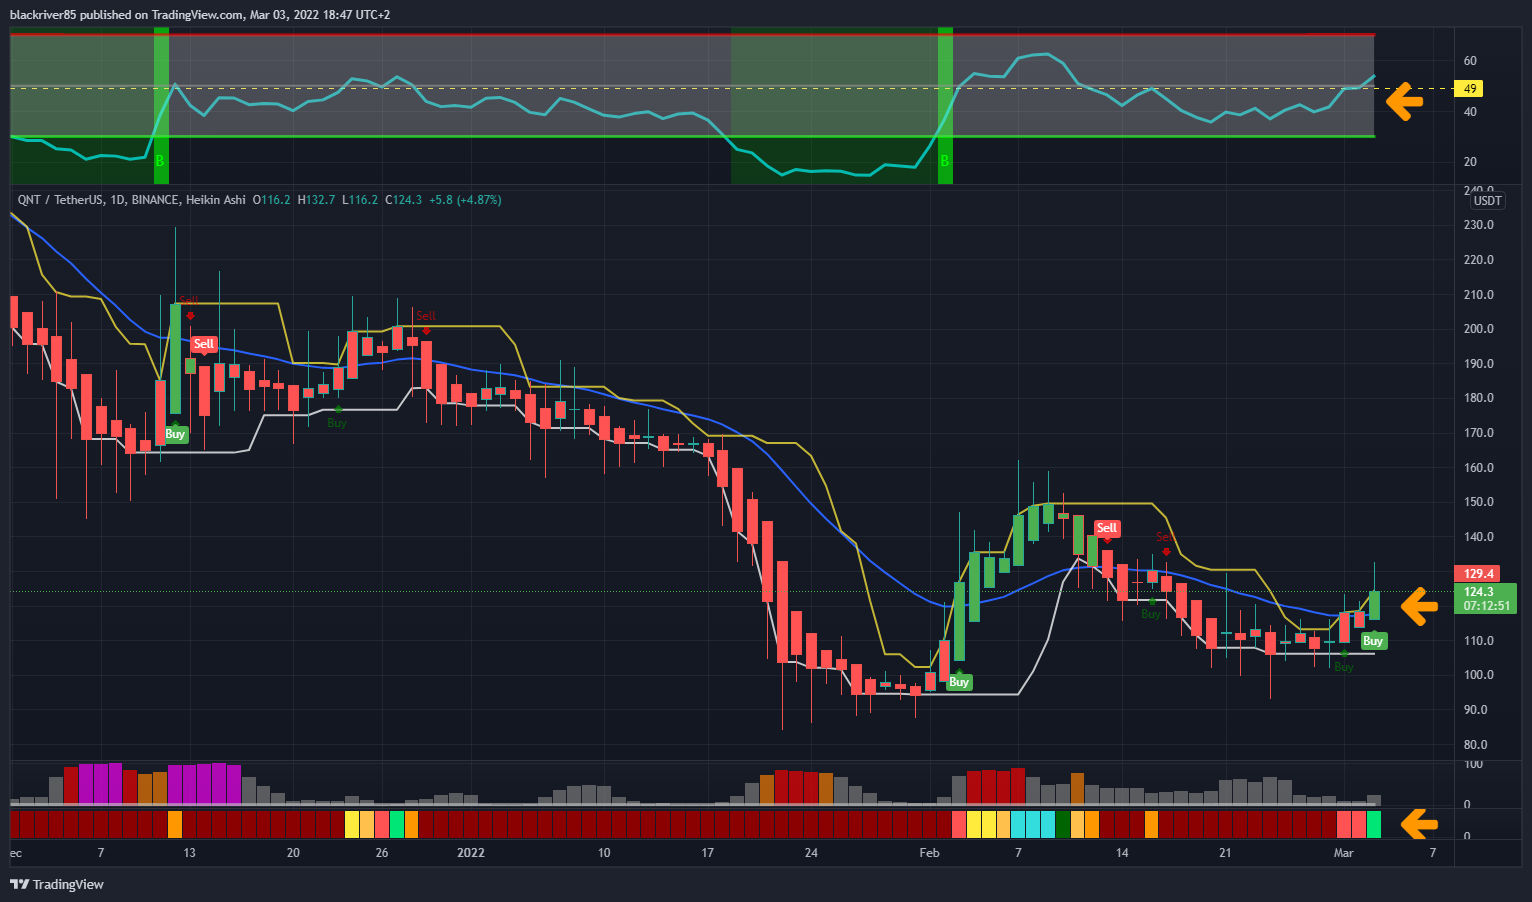Viewport: 1532px width, 902px height.
Task: Click the B marker in first RSI green bar
Action: coord(160,161)
